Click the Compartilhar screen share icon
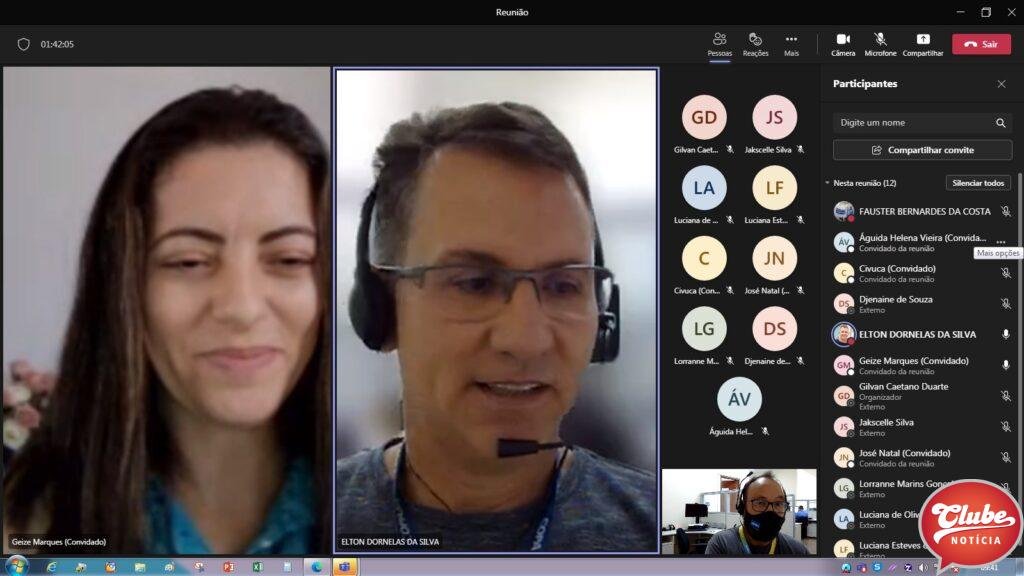 (922, 43)
